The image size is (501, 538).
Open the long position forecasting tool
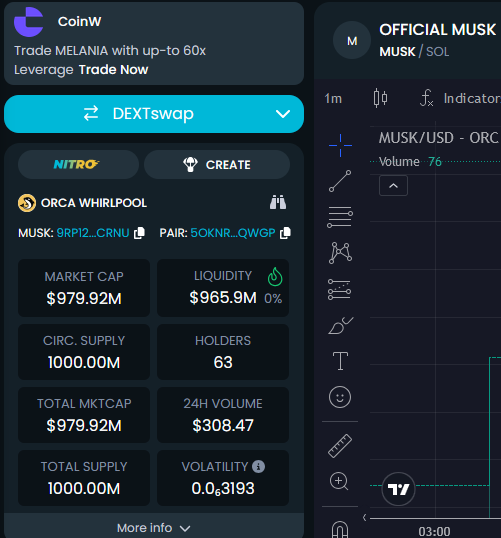pyautogui.click(x=339, y=289)
